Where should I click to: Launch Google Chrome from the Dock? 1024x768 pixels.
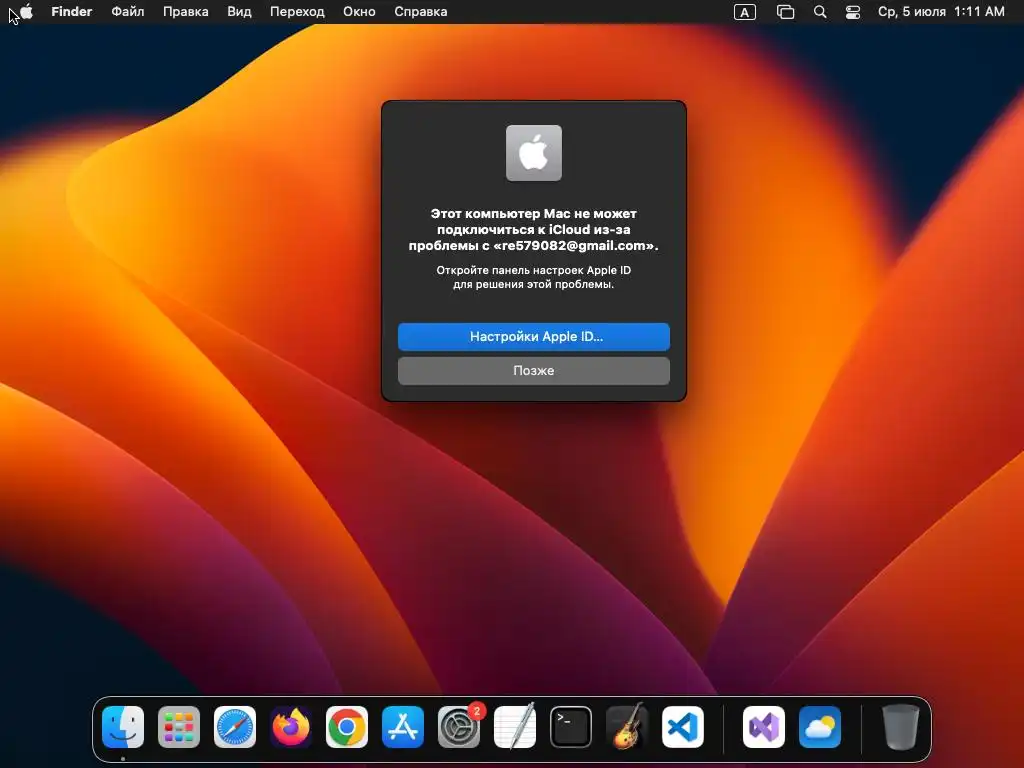[x=347, y=727]
